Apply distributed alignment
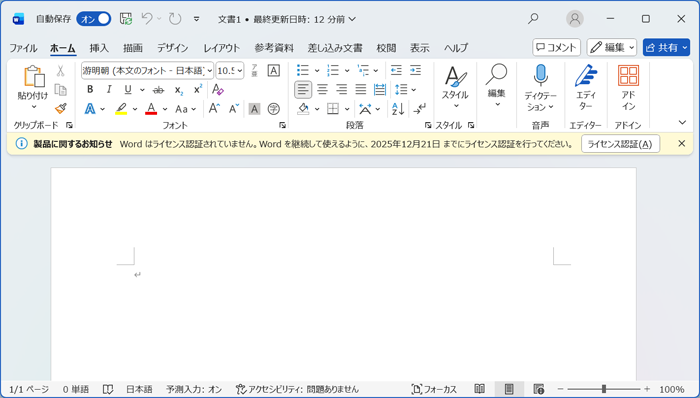The height and width of the screenshot is (398, 700). (379, 90)
